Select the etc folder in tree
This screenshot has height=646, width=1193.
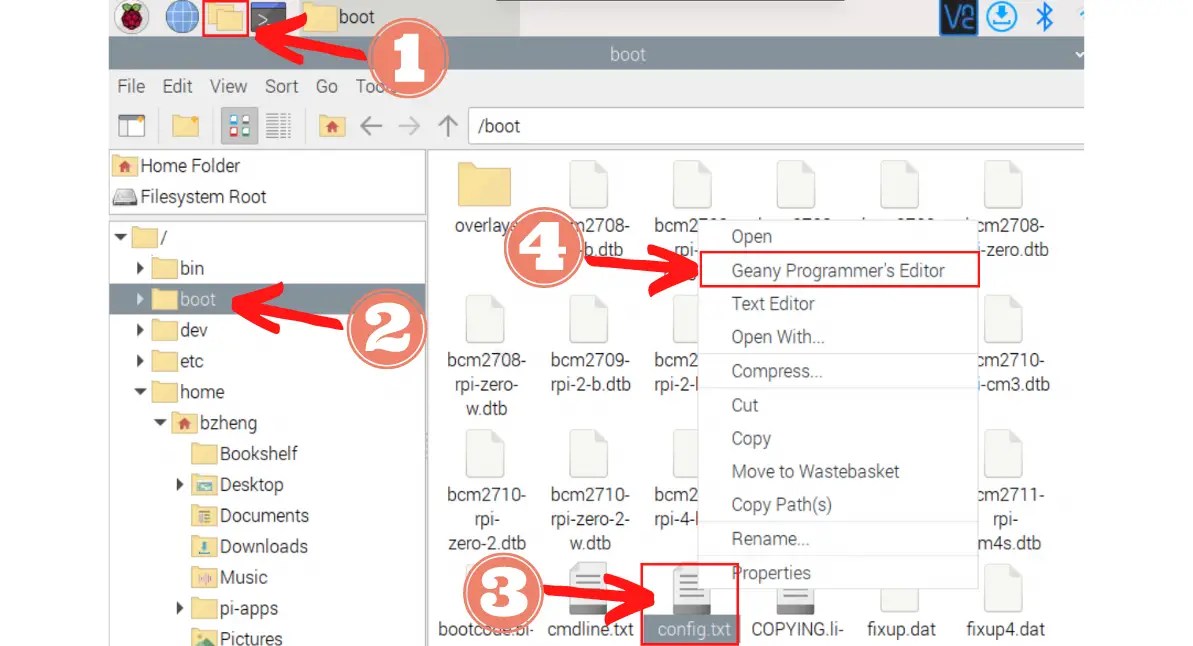(x=178, y=361)
